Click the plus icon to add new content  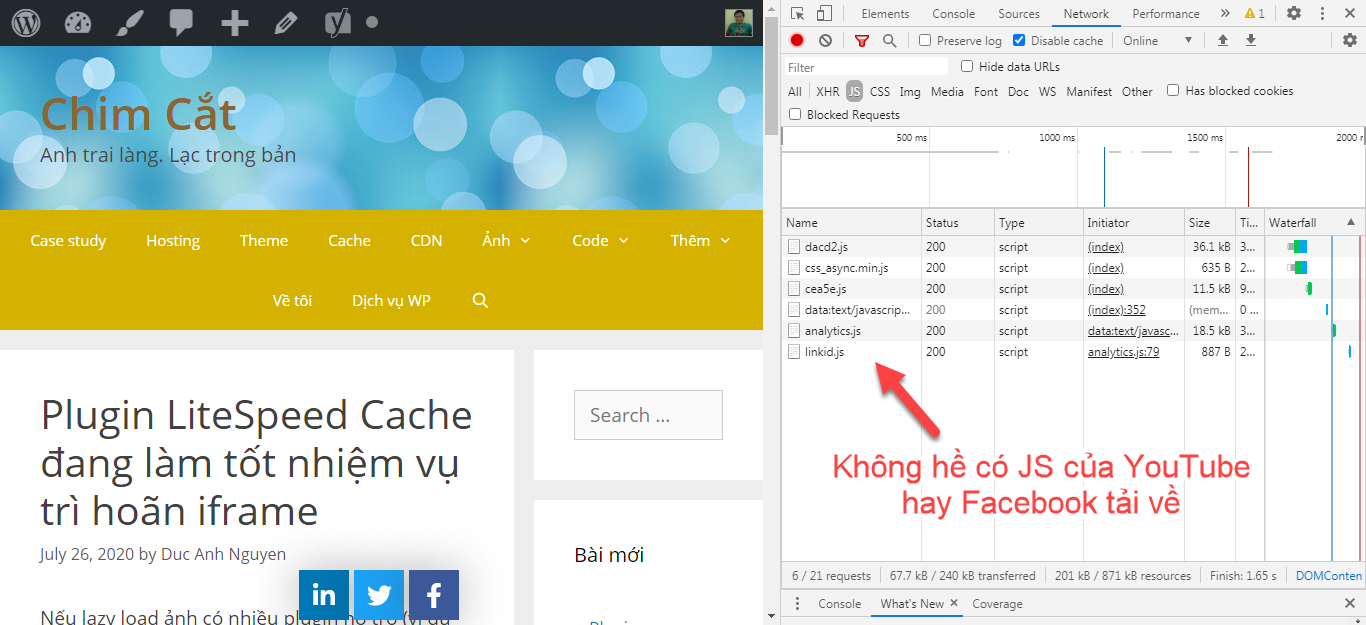234,22
